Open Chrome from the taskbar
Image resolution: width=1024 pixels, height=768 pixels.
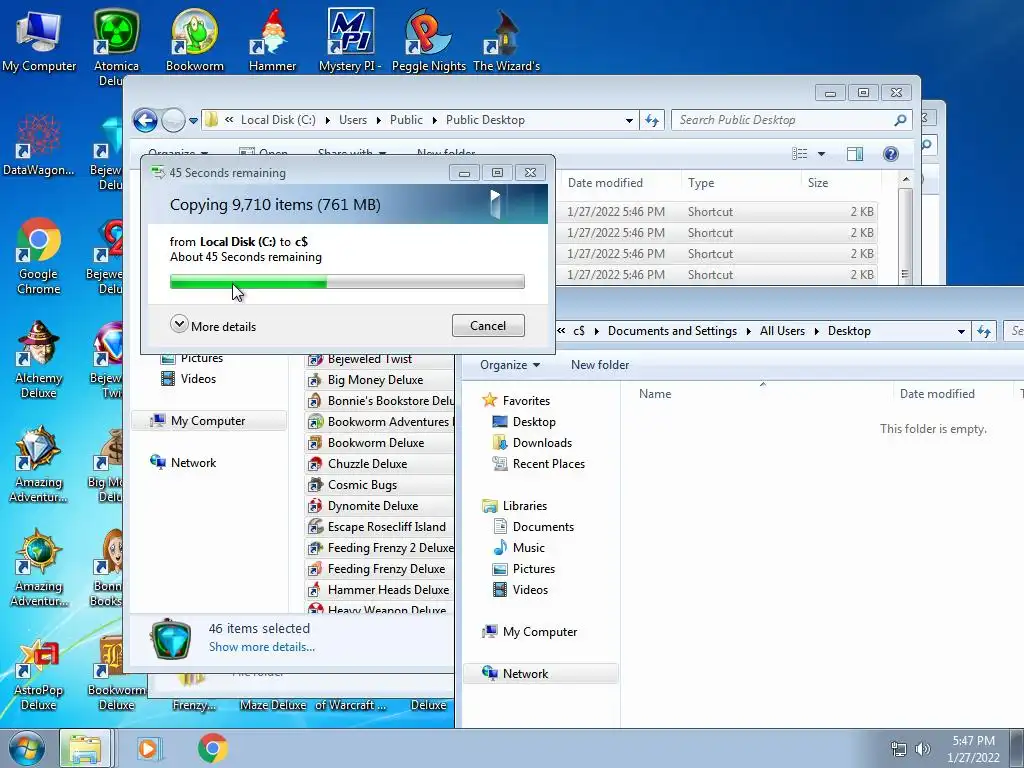pos(212,749)
